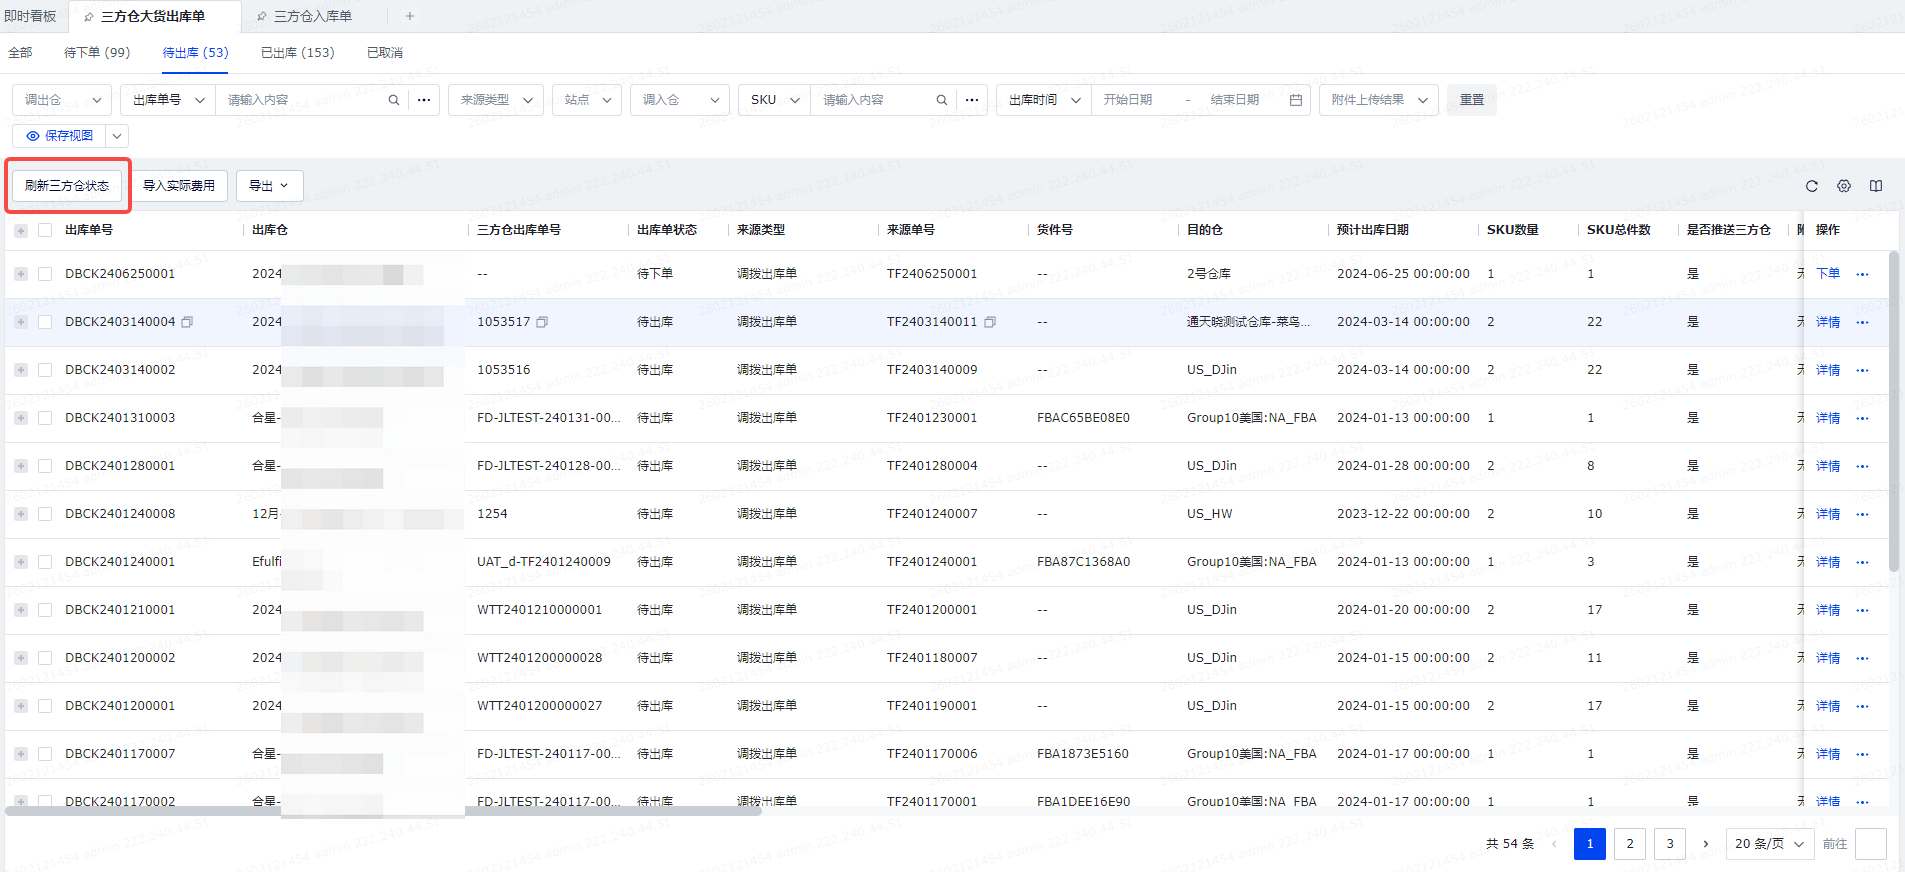Click the 刷新三方仓状态 button
The width and height of the screenshot is (1905, 872).
pyautogui.click(x=67, y=186)
